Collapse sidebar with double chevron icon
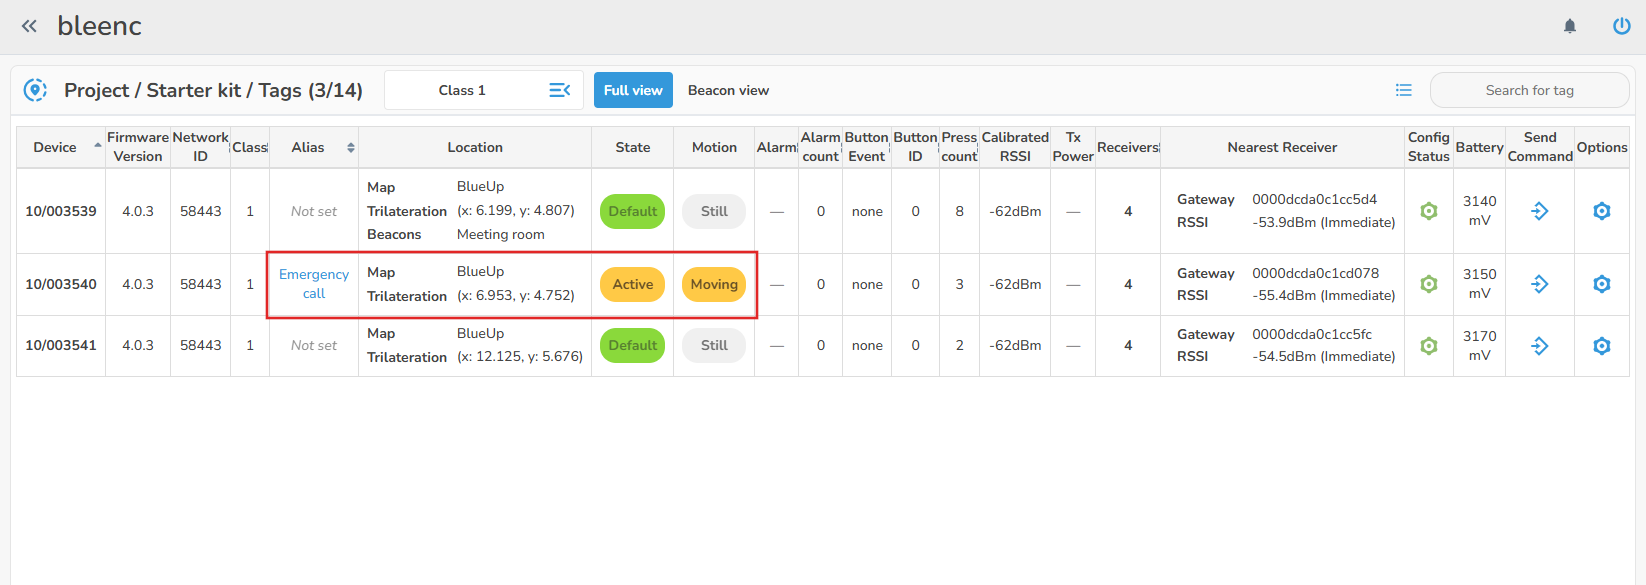The width and height of the screenshot is (1646, 585). point(29,26)
